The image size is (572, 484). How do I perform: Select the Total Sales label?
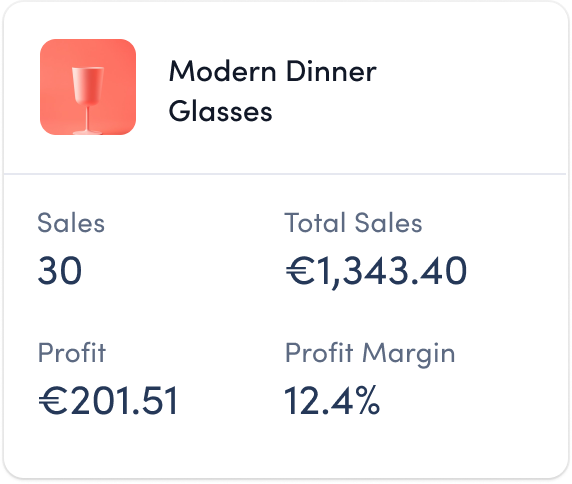(x=353, y=222)
